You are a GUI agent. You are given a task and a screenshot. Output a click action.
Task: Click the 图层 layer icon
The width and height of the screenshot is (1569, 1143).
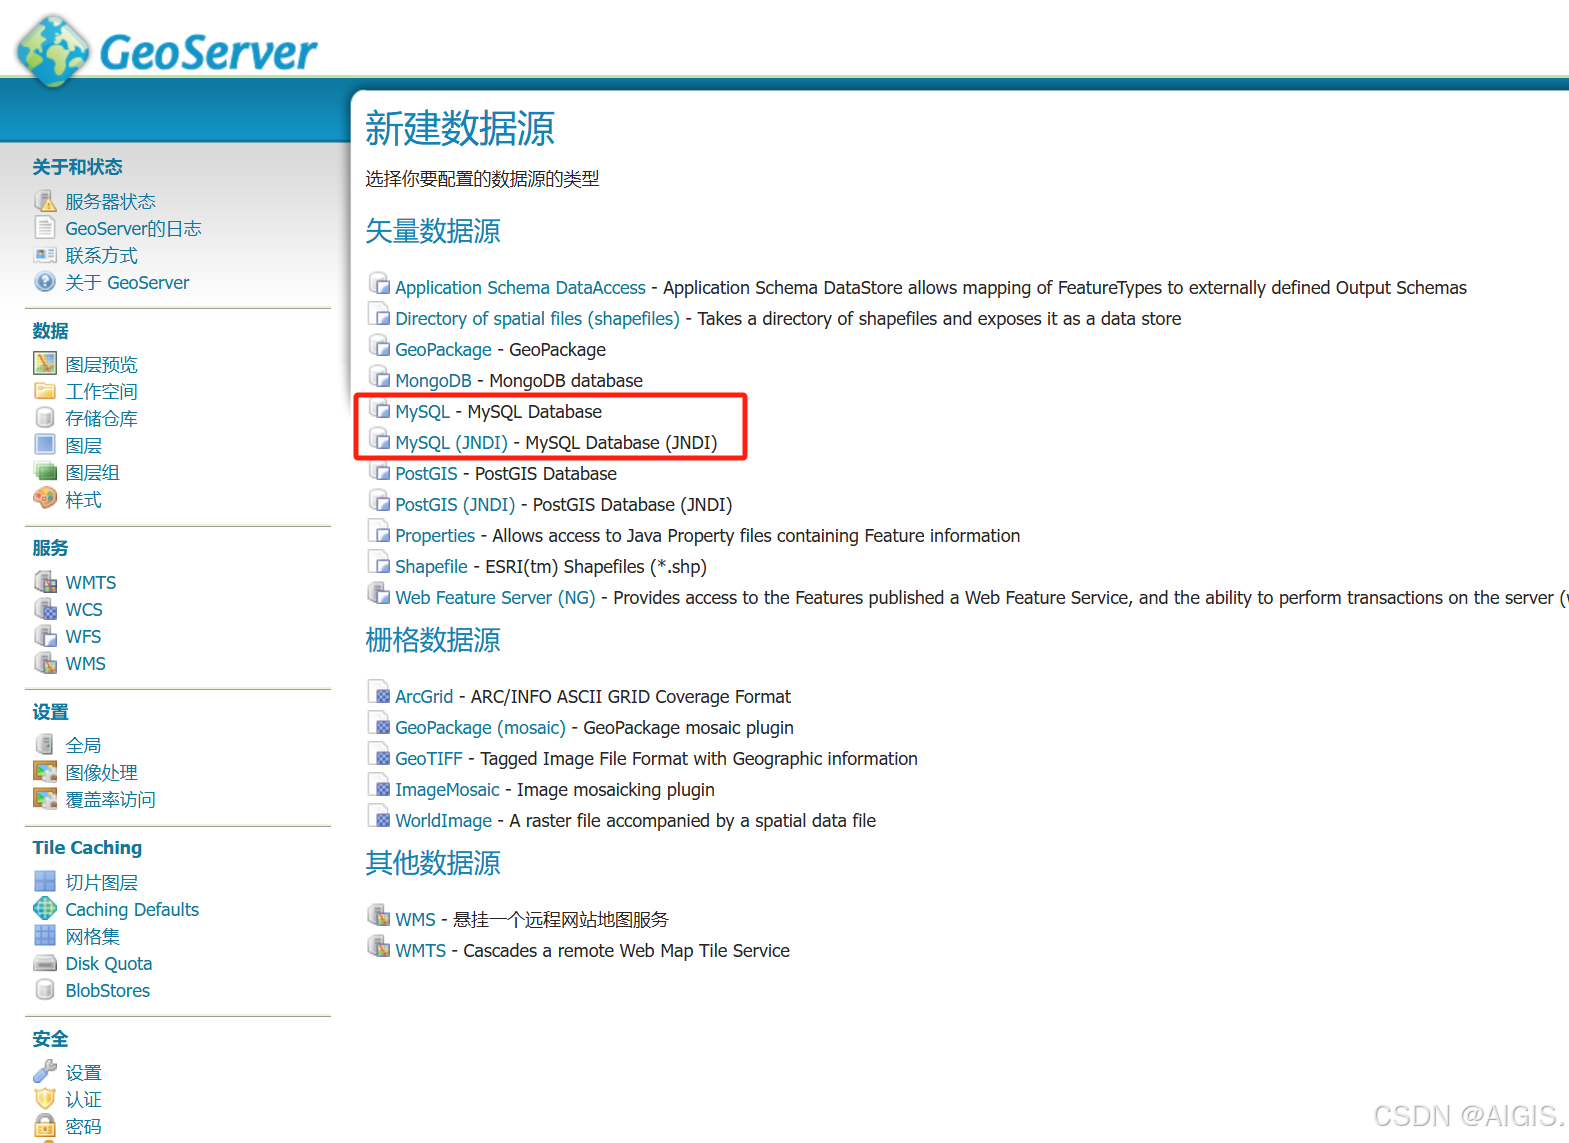(45, 445)
